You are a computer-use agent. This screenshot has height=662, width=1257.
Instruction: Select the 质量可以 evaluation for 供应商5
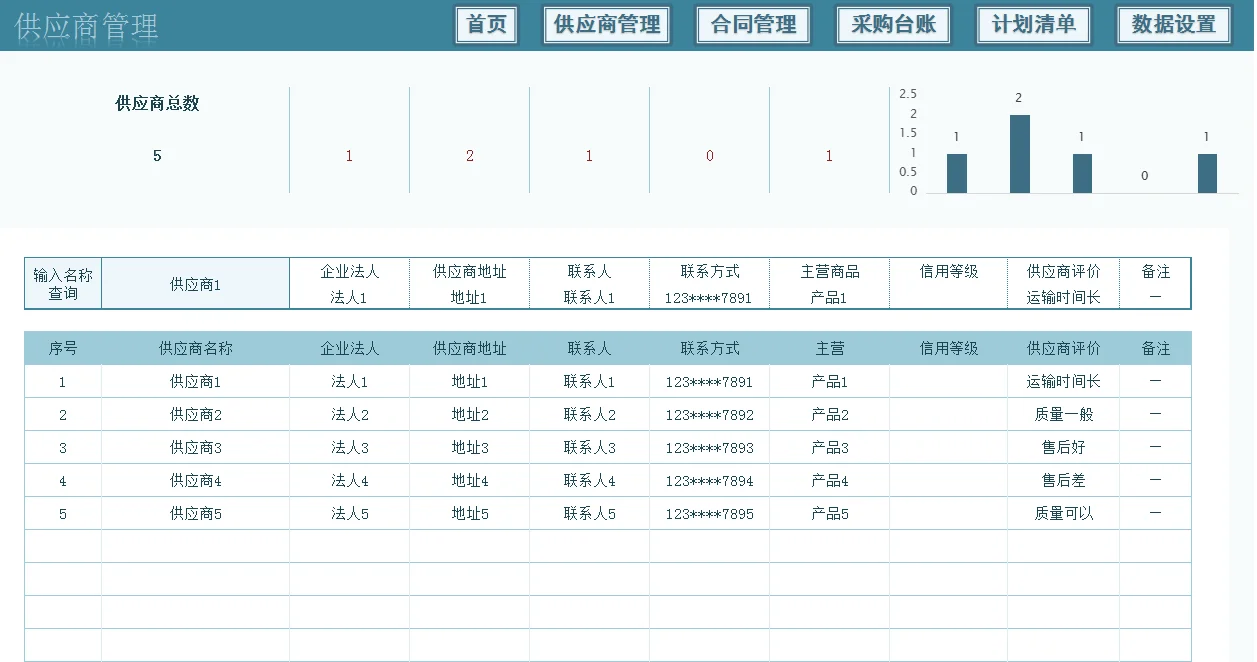[1063, 513]
